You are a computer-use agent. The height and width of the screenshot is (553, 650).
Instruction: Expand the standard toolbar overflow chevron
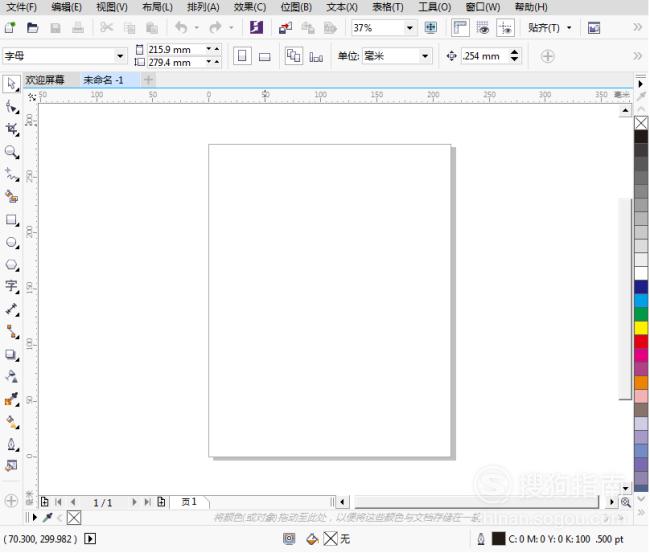point(638,28)
